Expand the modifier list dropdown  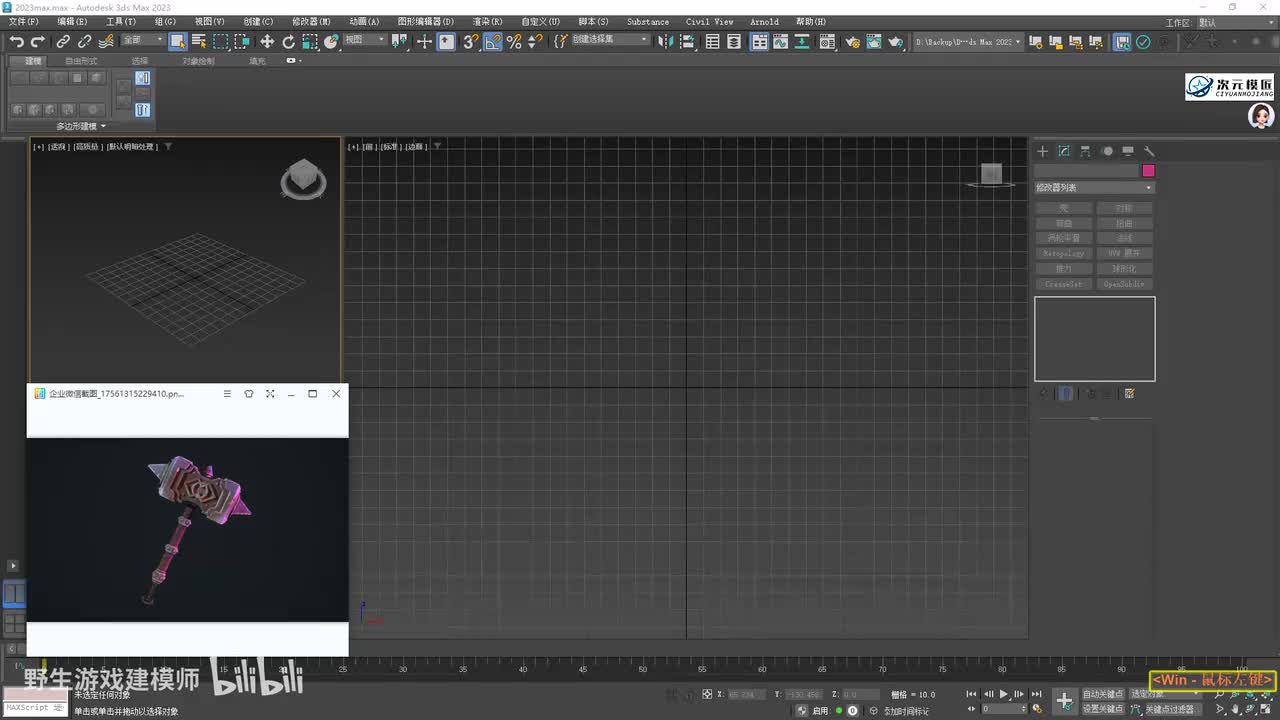pos(1094,188)
